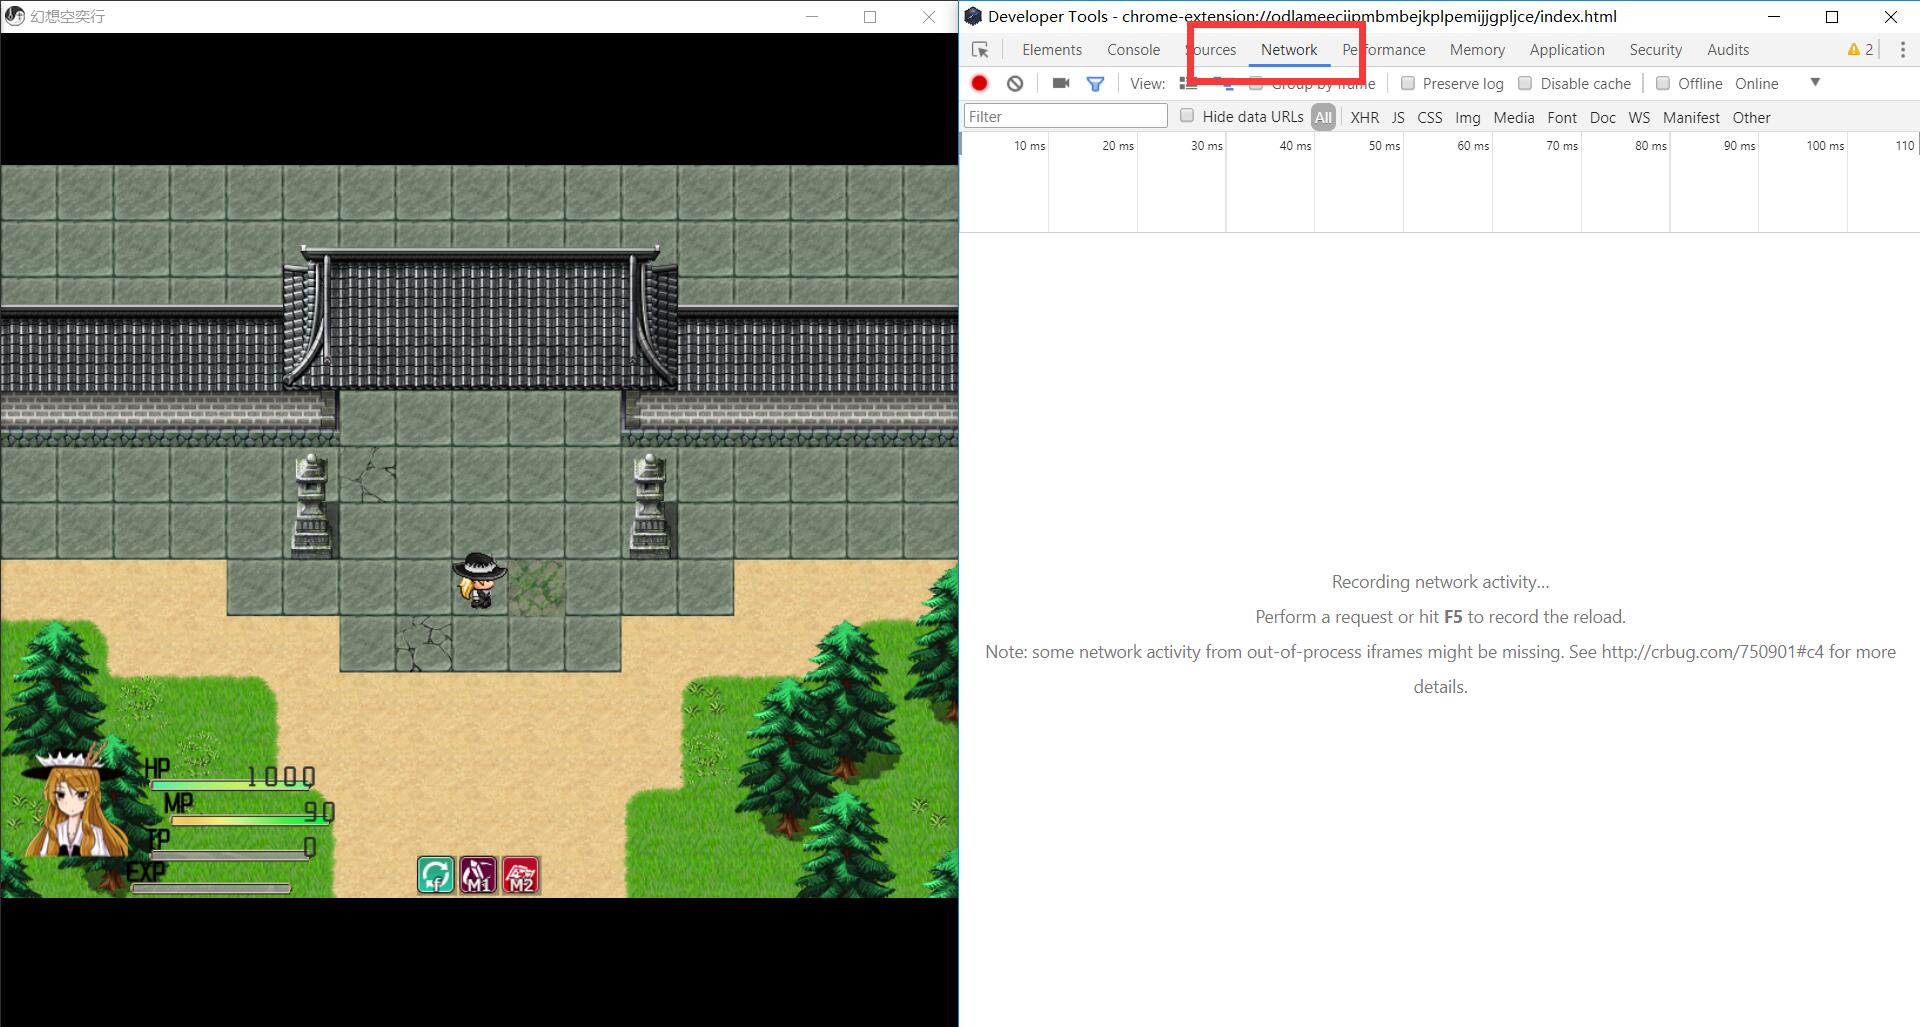Viewport: 1920px width, 1027px height.
Task: Stop recording network log with red button
Action: tap(980, 84)
